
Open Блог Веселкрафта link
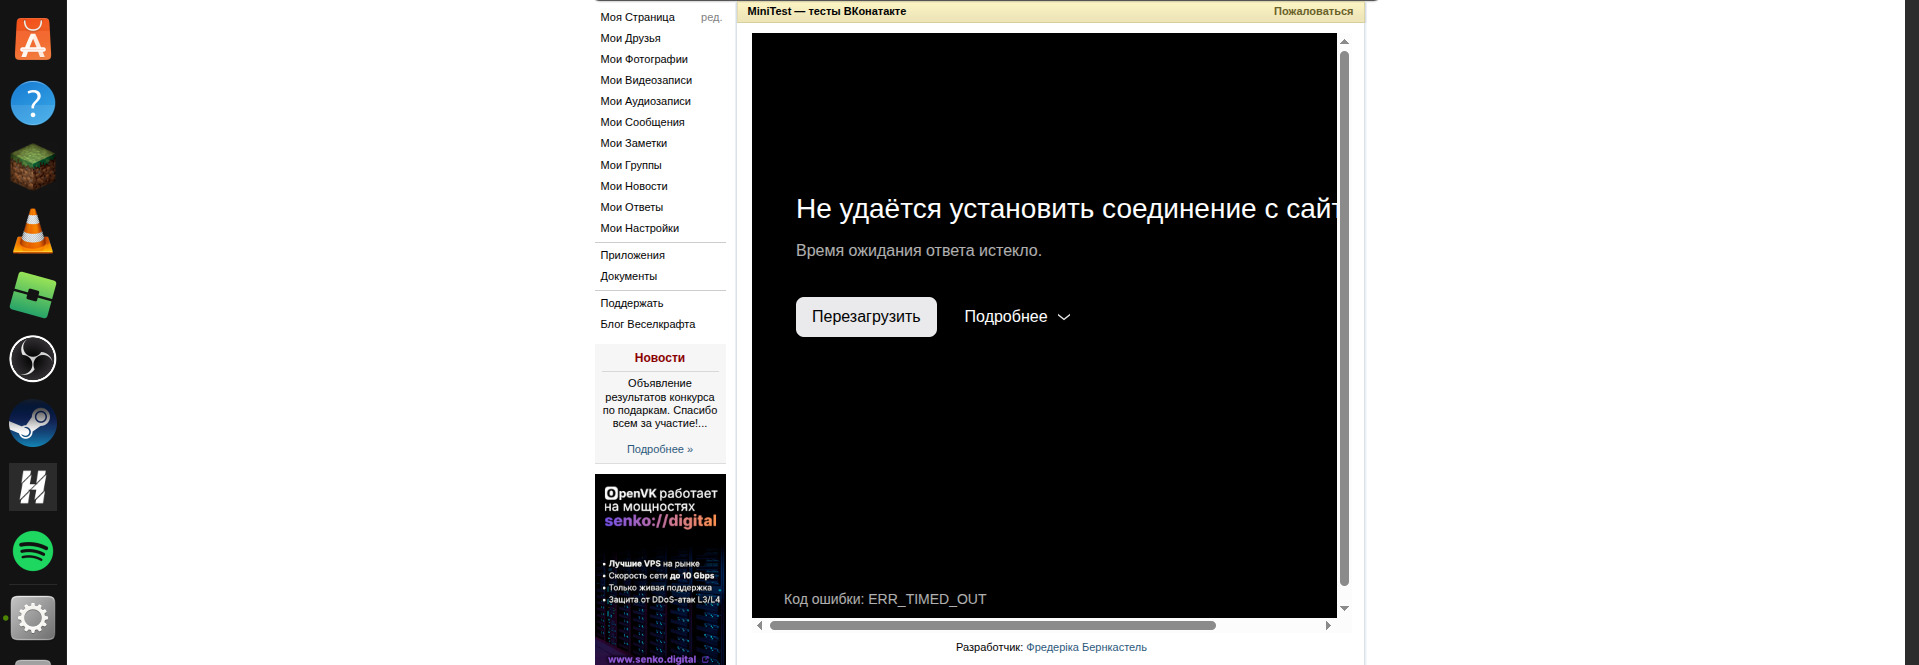pos(647,324)
